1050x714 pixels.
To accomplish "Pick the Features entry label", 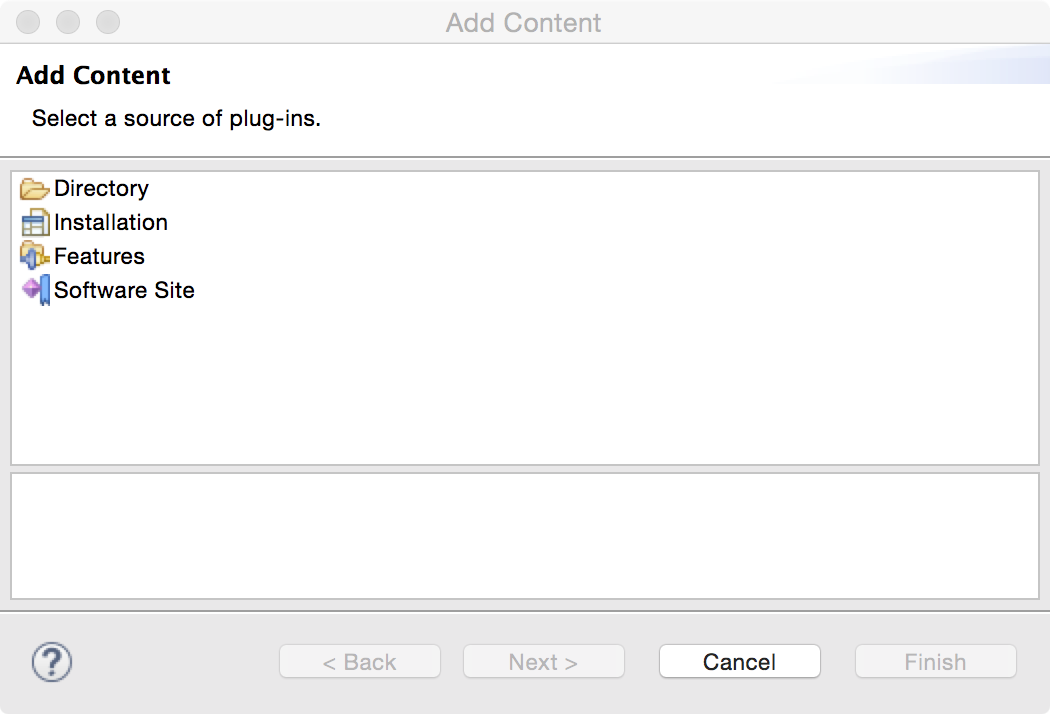I will click(x=99, y=257).
